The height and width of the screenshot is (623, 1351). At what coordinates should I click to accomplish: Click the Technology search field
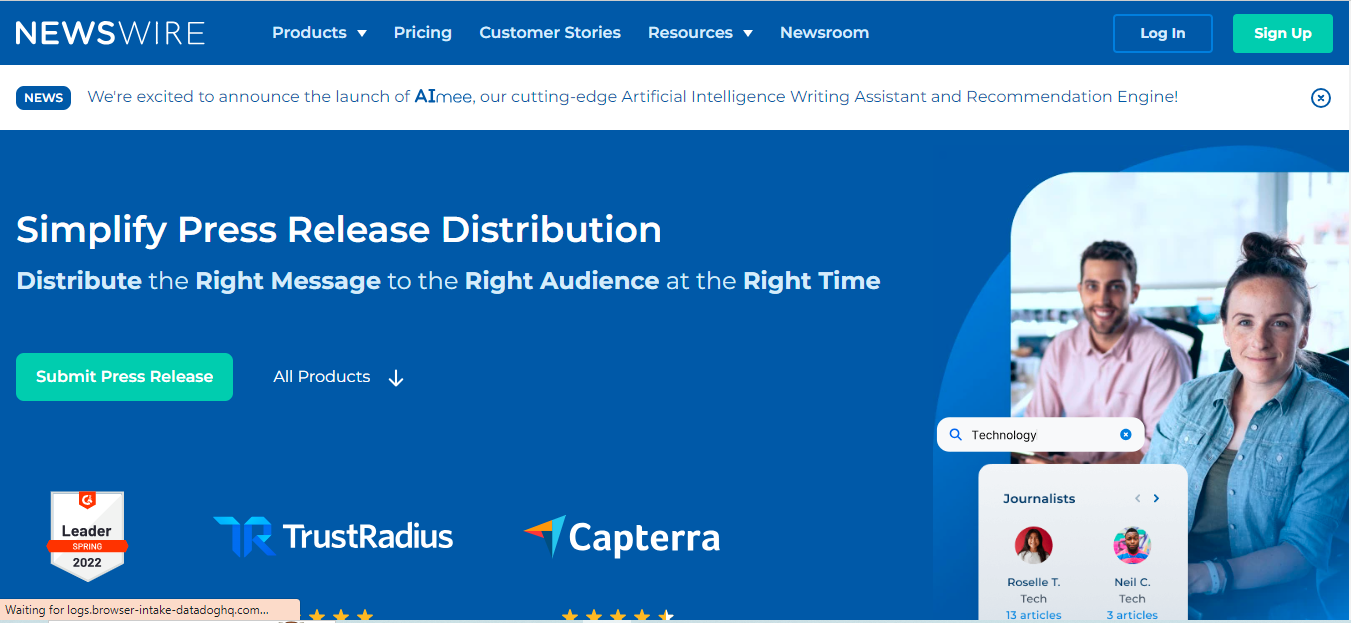(1041, 435)
